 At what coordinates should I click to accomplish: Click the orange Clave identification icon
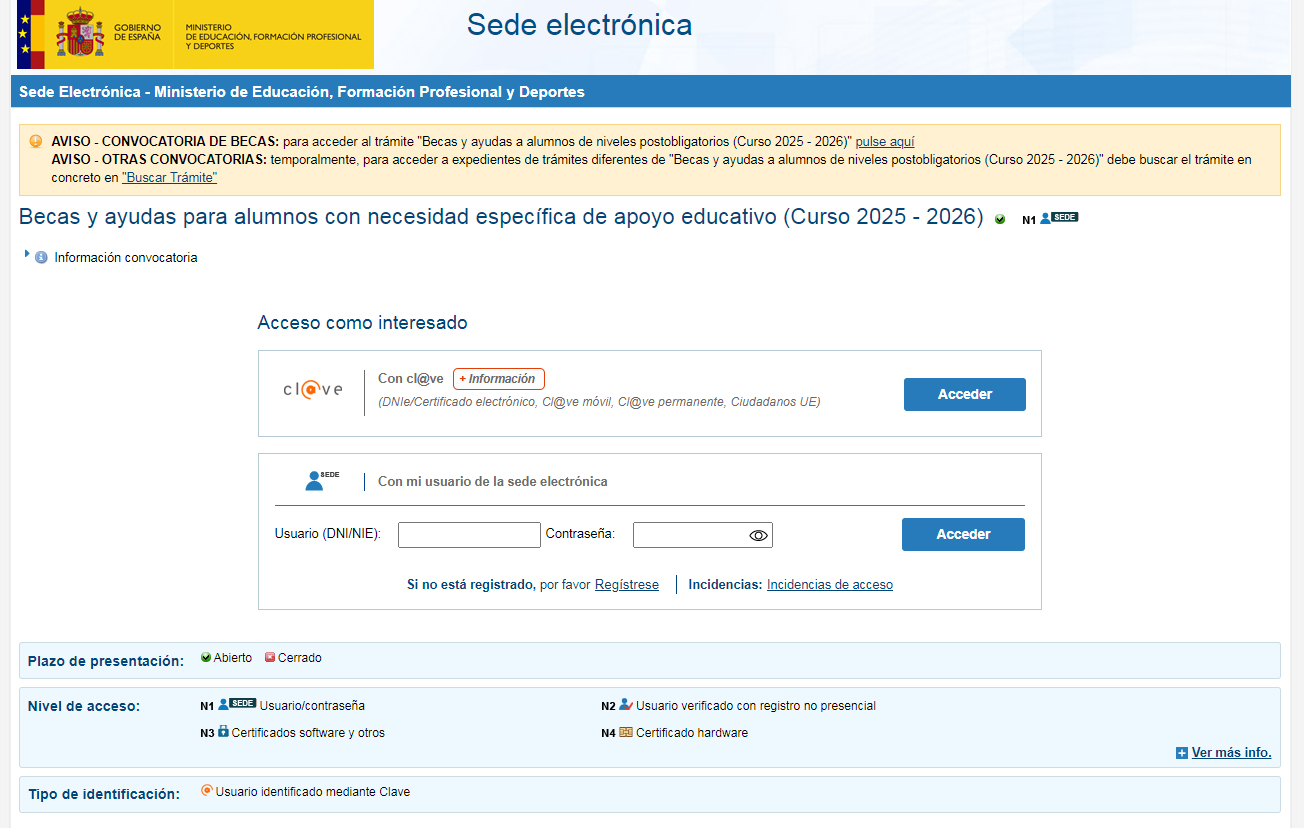[207, 791]
